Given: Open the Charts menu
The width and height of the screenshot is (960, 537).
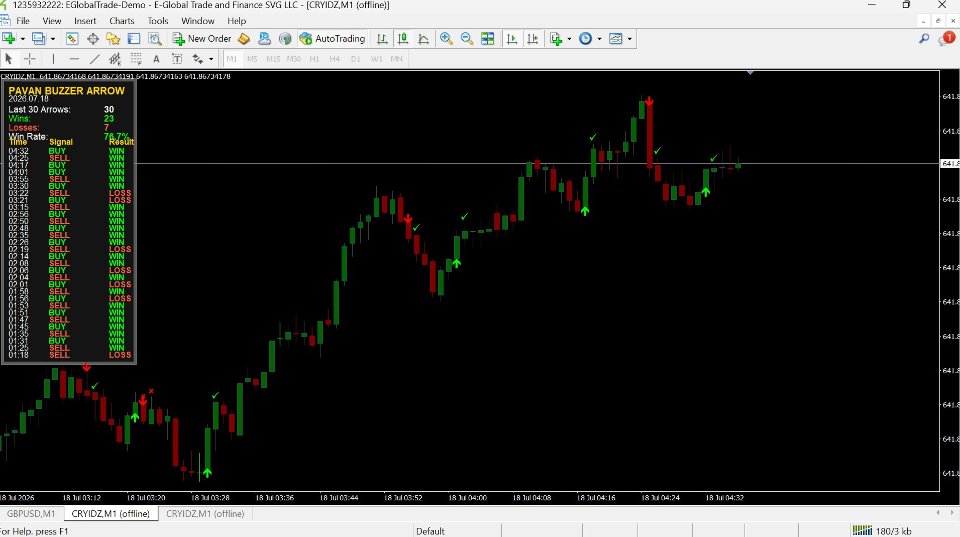Looking at the screenshot, I should coord(122,21).
